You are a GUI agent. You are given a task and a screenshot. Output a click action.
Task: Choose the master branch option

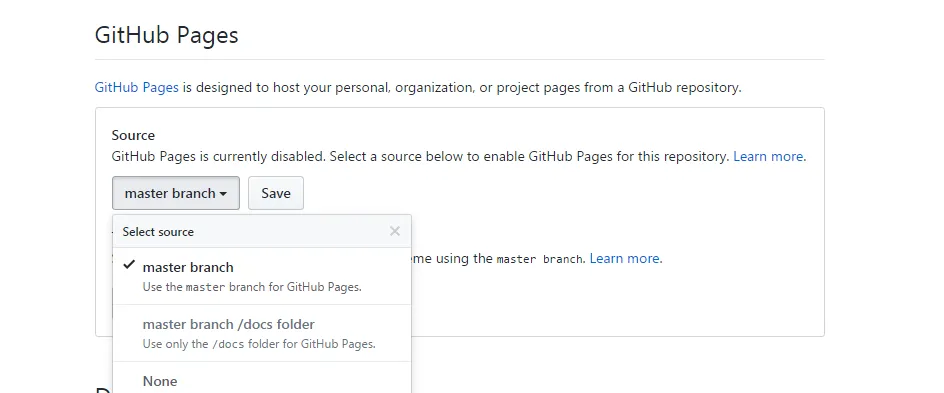pos(262,276)
